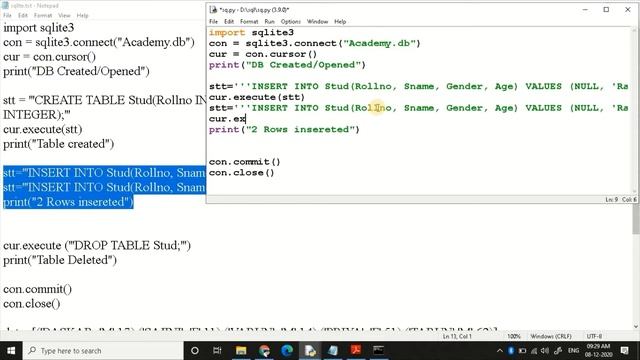Click 'cur.execute ("DROP TABLE Stud;")' in Notepad
The height and width of the screenshot is (360, 640).
pyautogui.click(x=97, y=245)
